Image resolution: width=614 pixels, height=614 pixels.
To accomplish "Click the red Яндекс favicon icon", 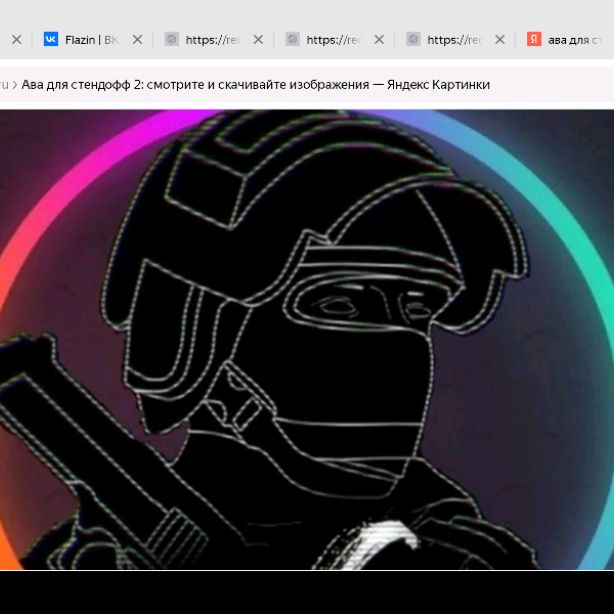I will tap(534, 39).
